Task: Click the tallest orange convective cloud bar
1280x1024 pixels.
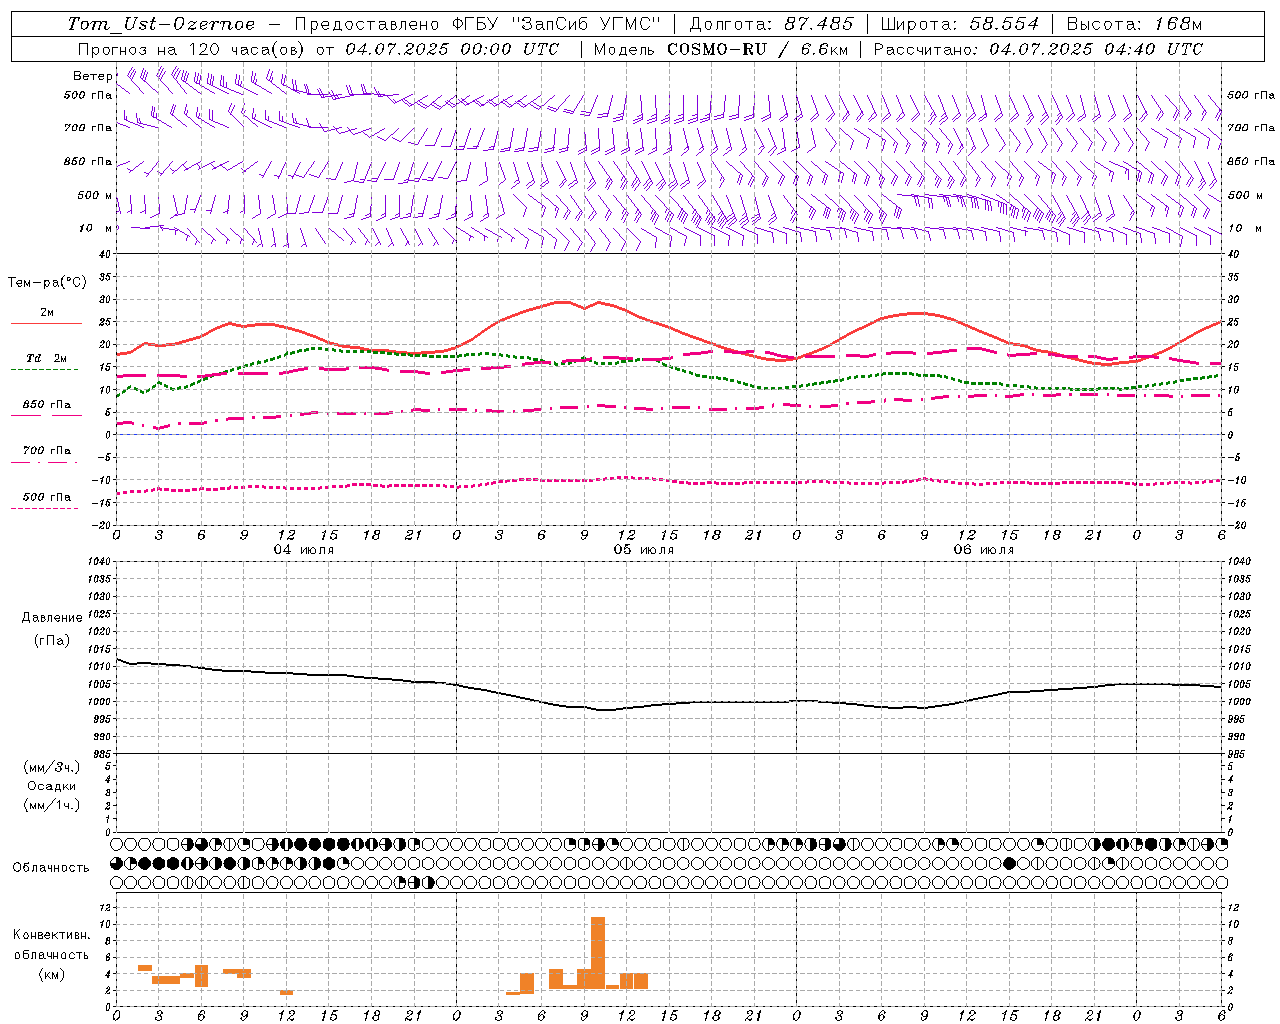Action: pyautogui.click(x=598, y=953)
